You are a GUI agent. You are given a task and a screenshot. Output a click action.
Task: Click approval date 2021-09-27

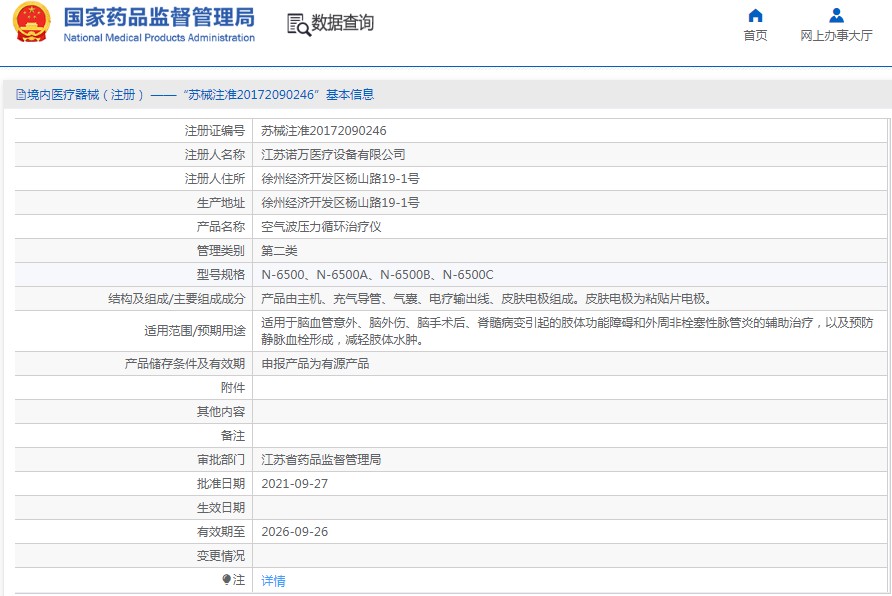[295, 484]
